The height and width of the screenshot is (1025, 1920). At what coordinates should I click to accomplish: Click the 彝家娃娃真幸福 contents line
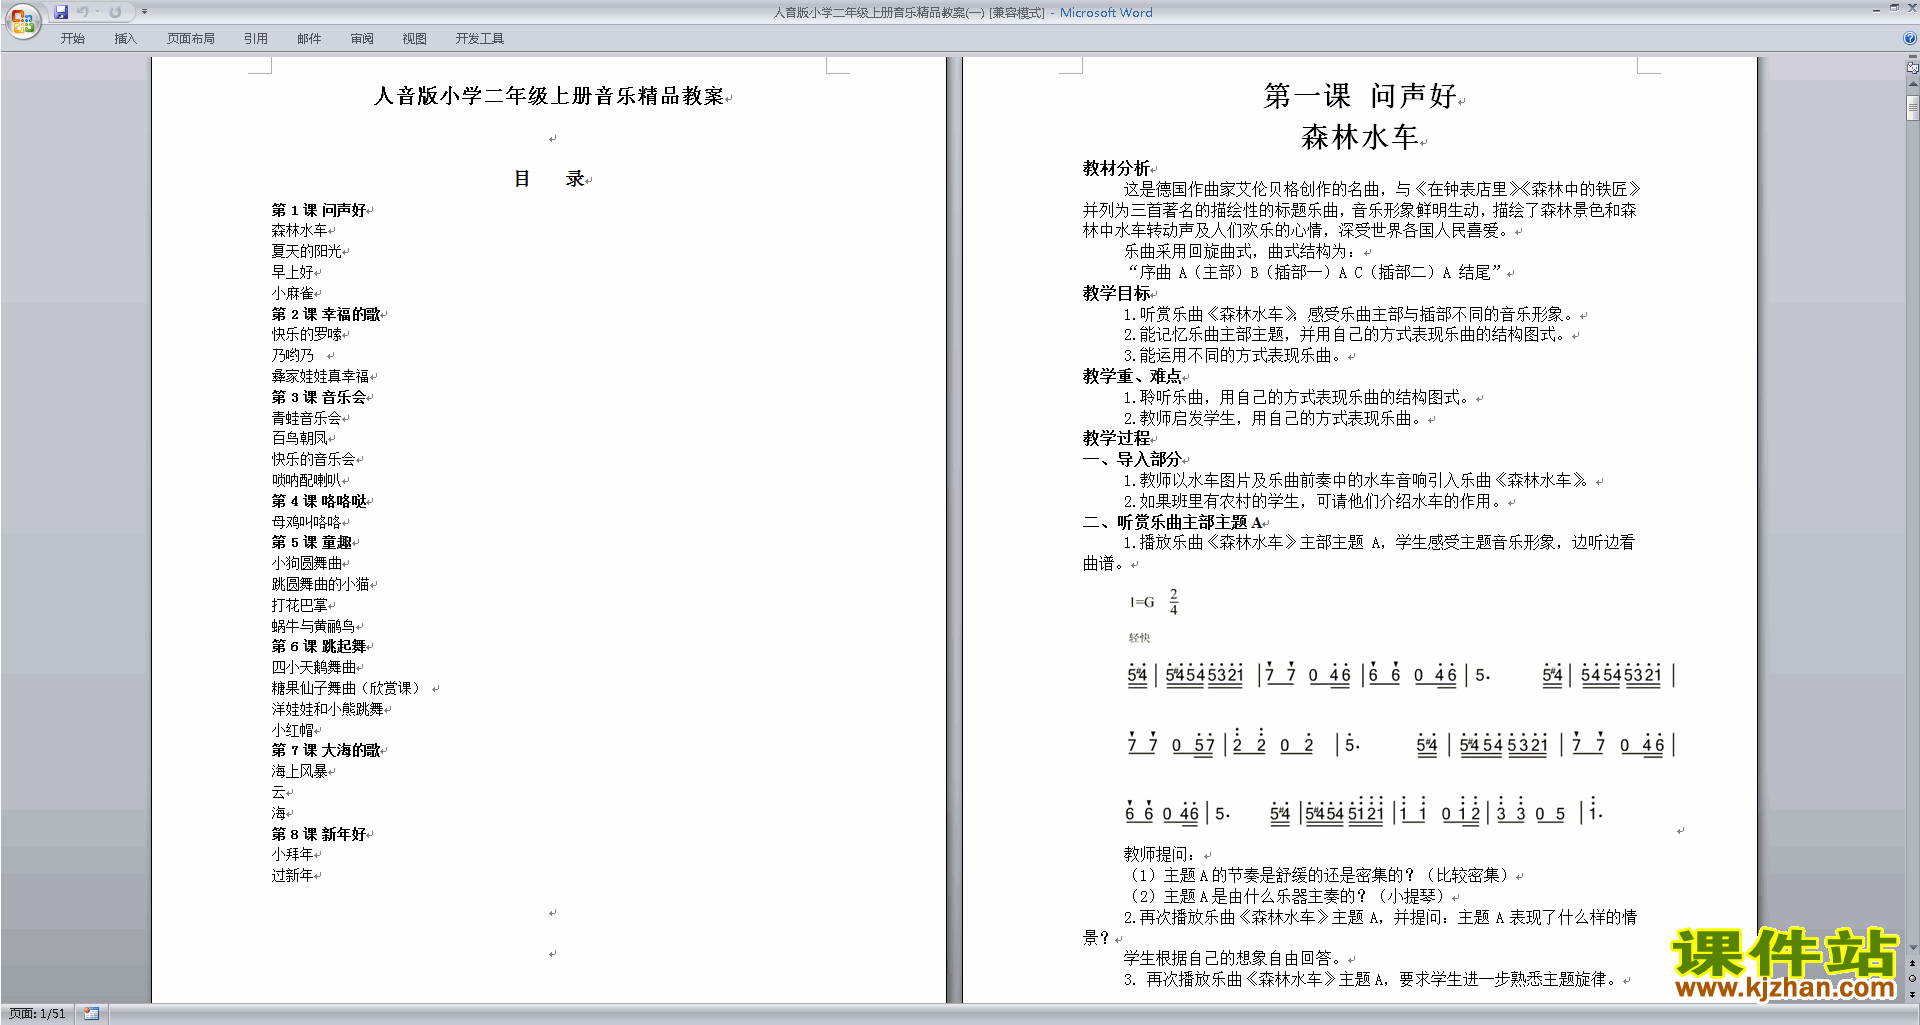(x=321, y=376)
